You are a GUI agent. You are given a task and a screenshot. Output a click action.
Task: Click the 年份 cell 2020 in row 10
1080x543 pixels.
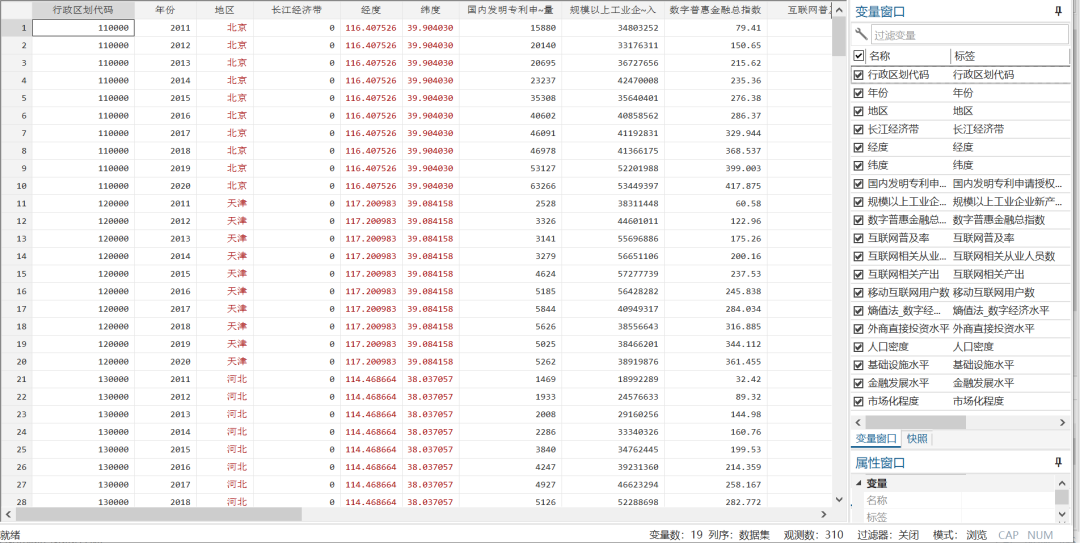(165, 186)
